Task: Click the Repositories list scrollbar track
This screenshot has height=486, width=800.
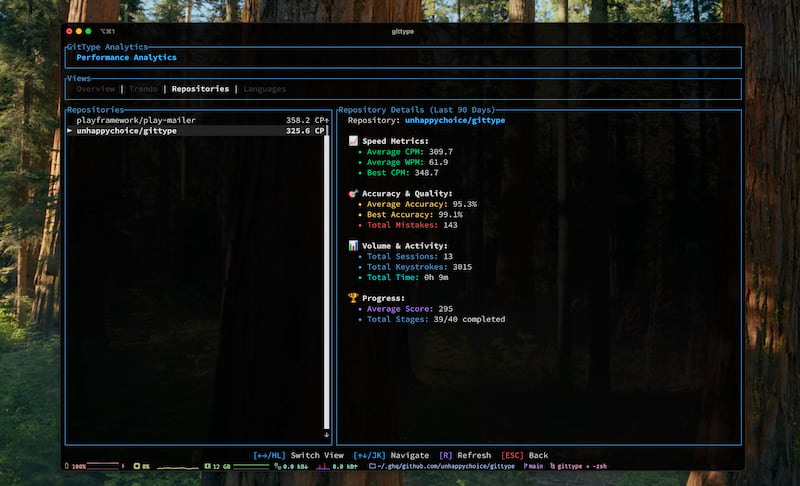Action: 326,280
